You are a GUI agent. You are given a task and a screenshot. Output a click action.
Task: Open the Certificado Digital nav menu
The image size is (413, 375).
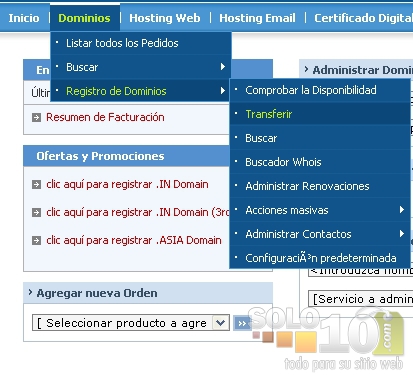coord(363,18)
